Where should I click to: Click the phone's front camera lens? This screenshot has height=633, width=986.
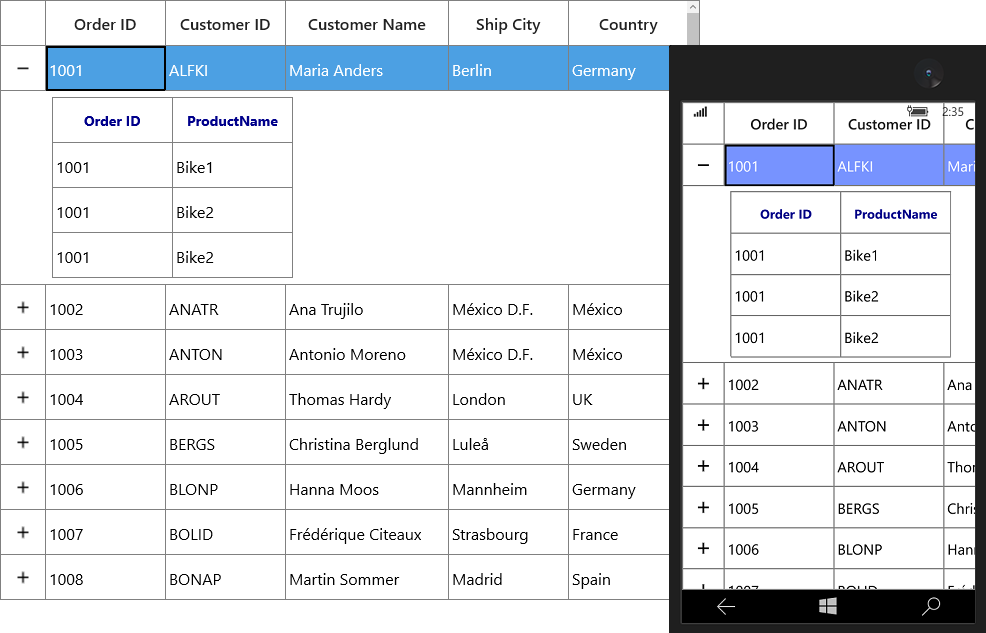(x=929, y=74)
